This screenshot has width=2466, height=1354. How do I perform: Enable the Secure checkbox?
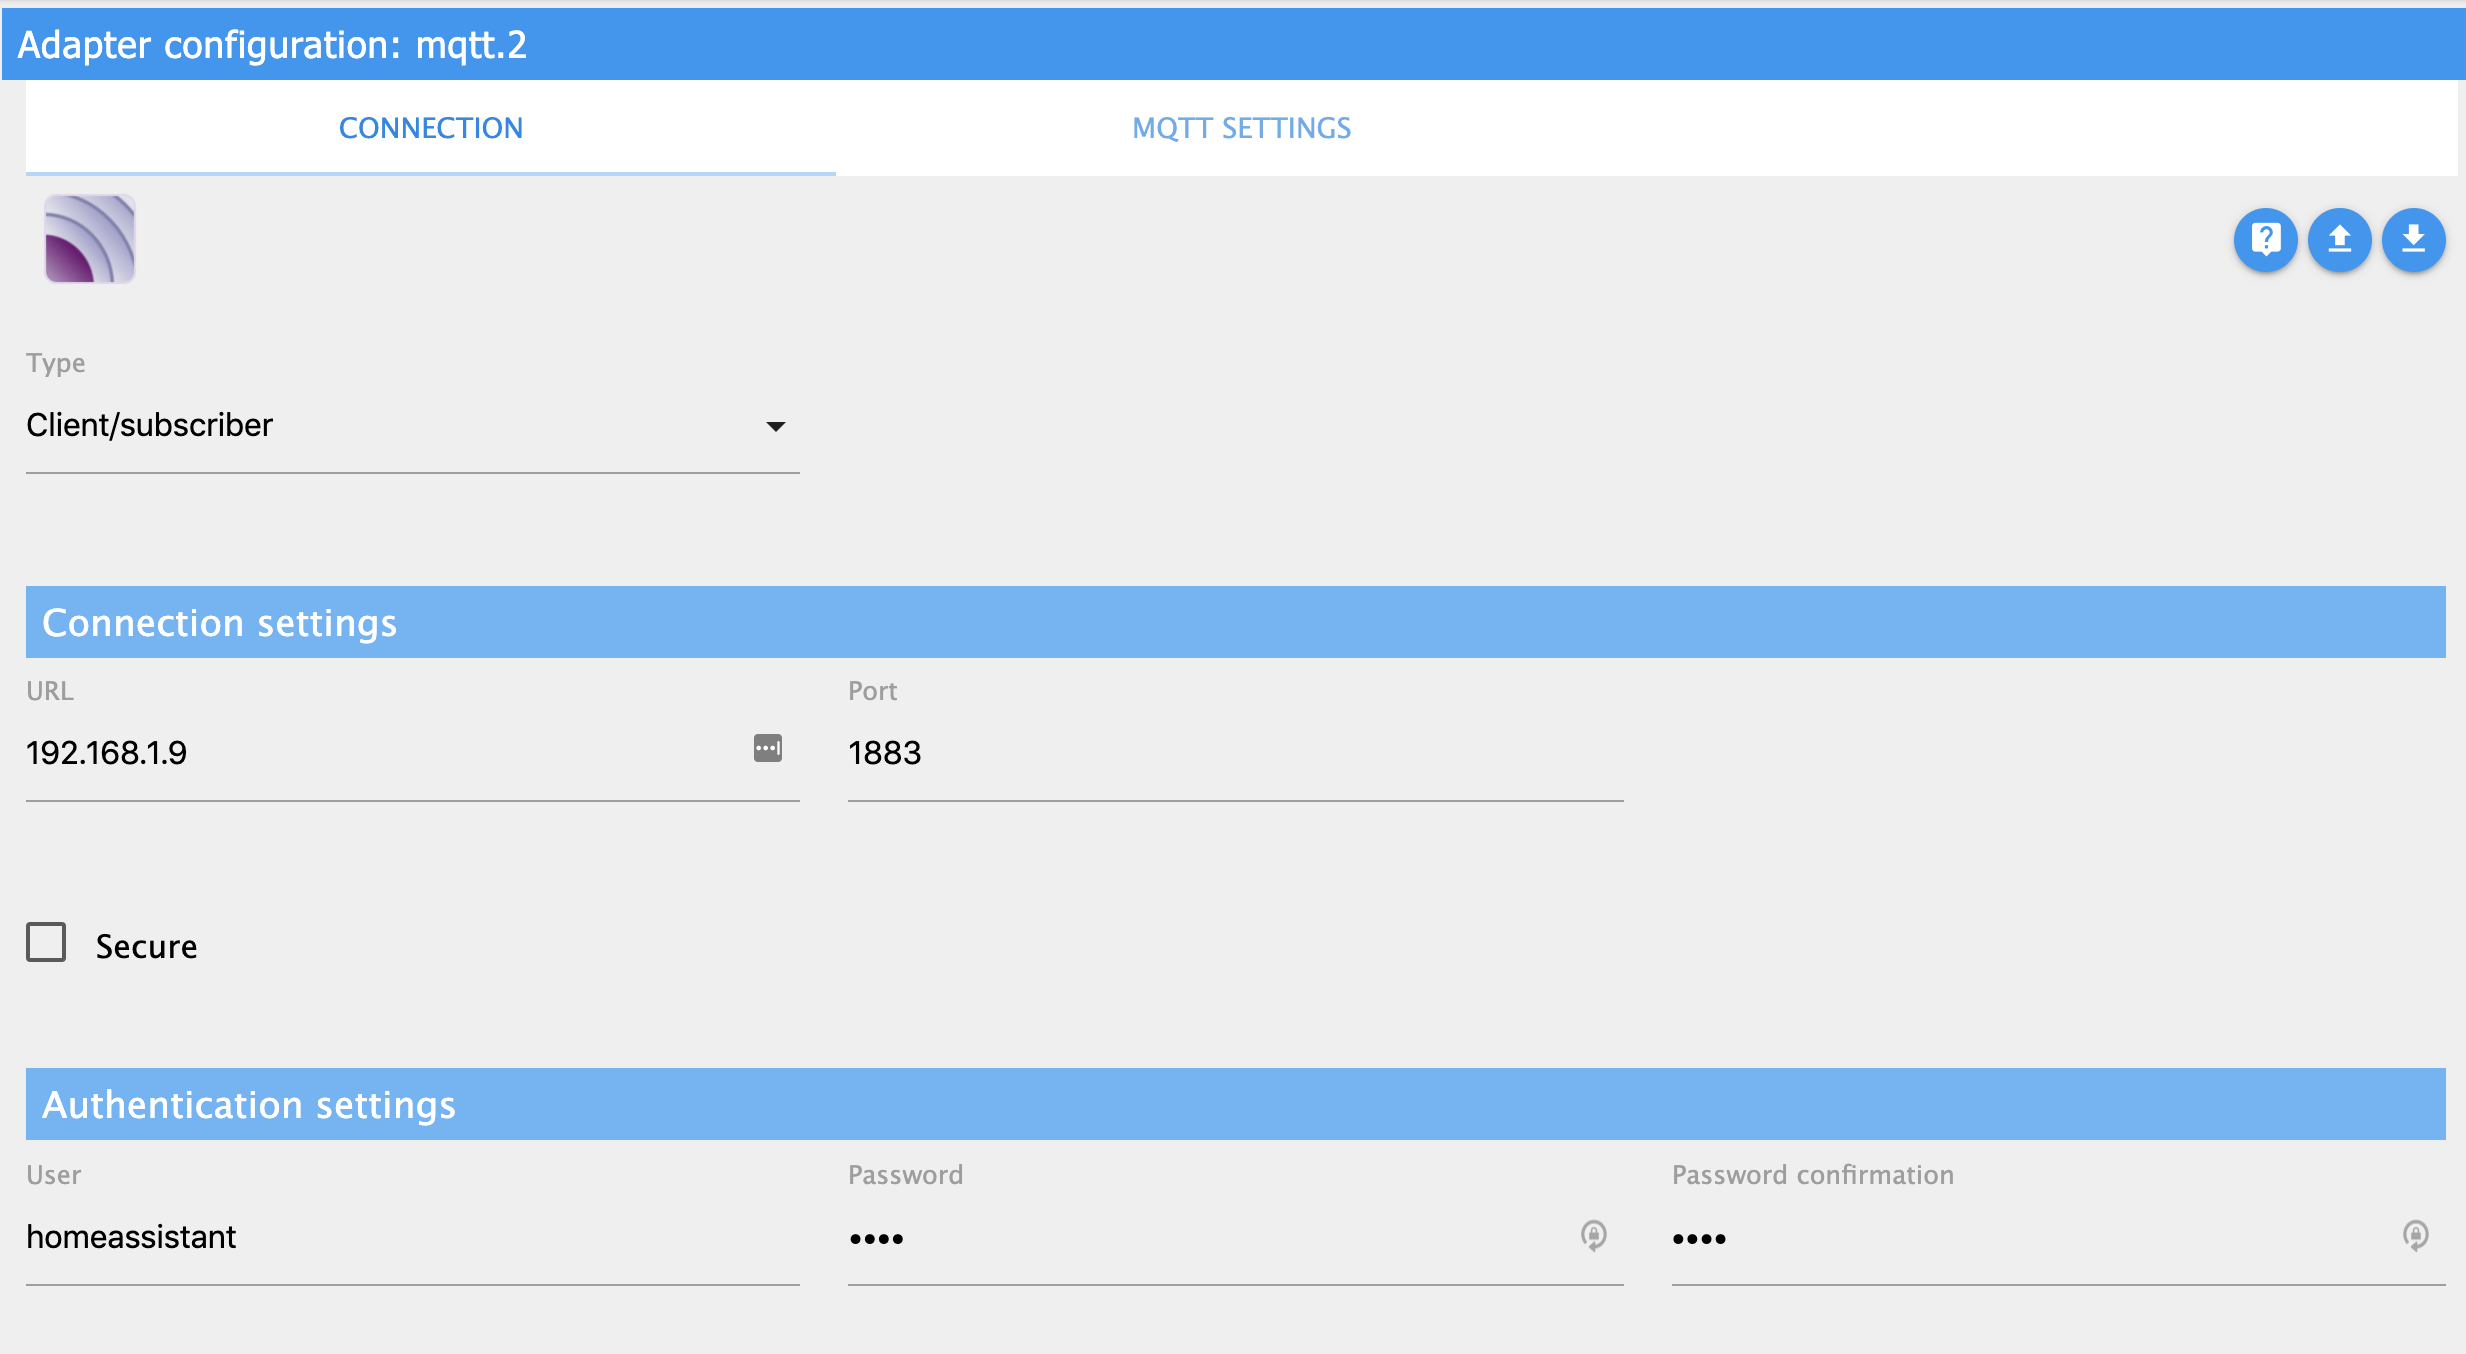tap(46, 942)
